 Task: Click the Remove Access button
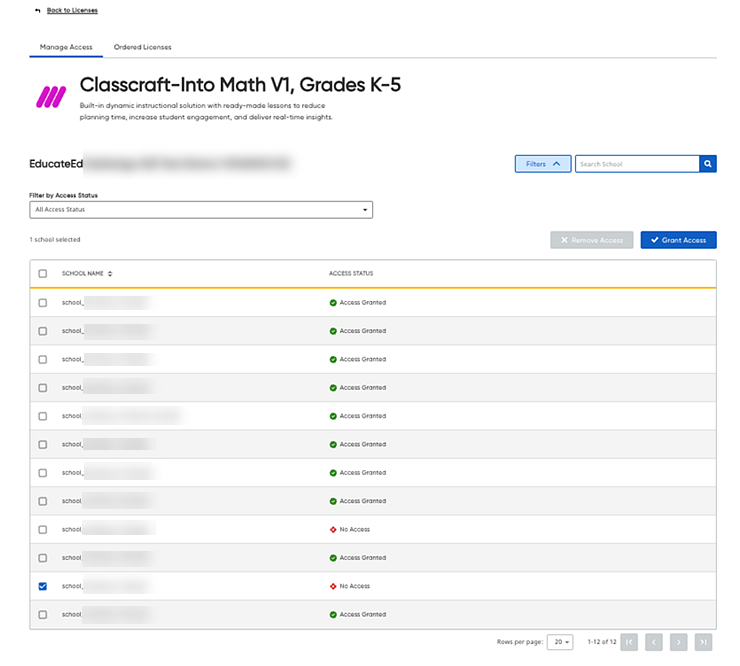(591, 240)
